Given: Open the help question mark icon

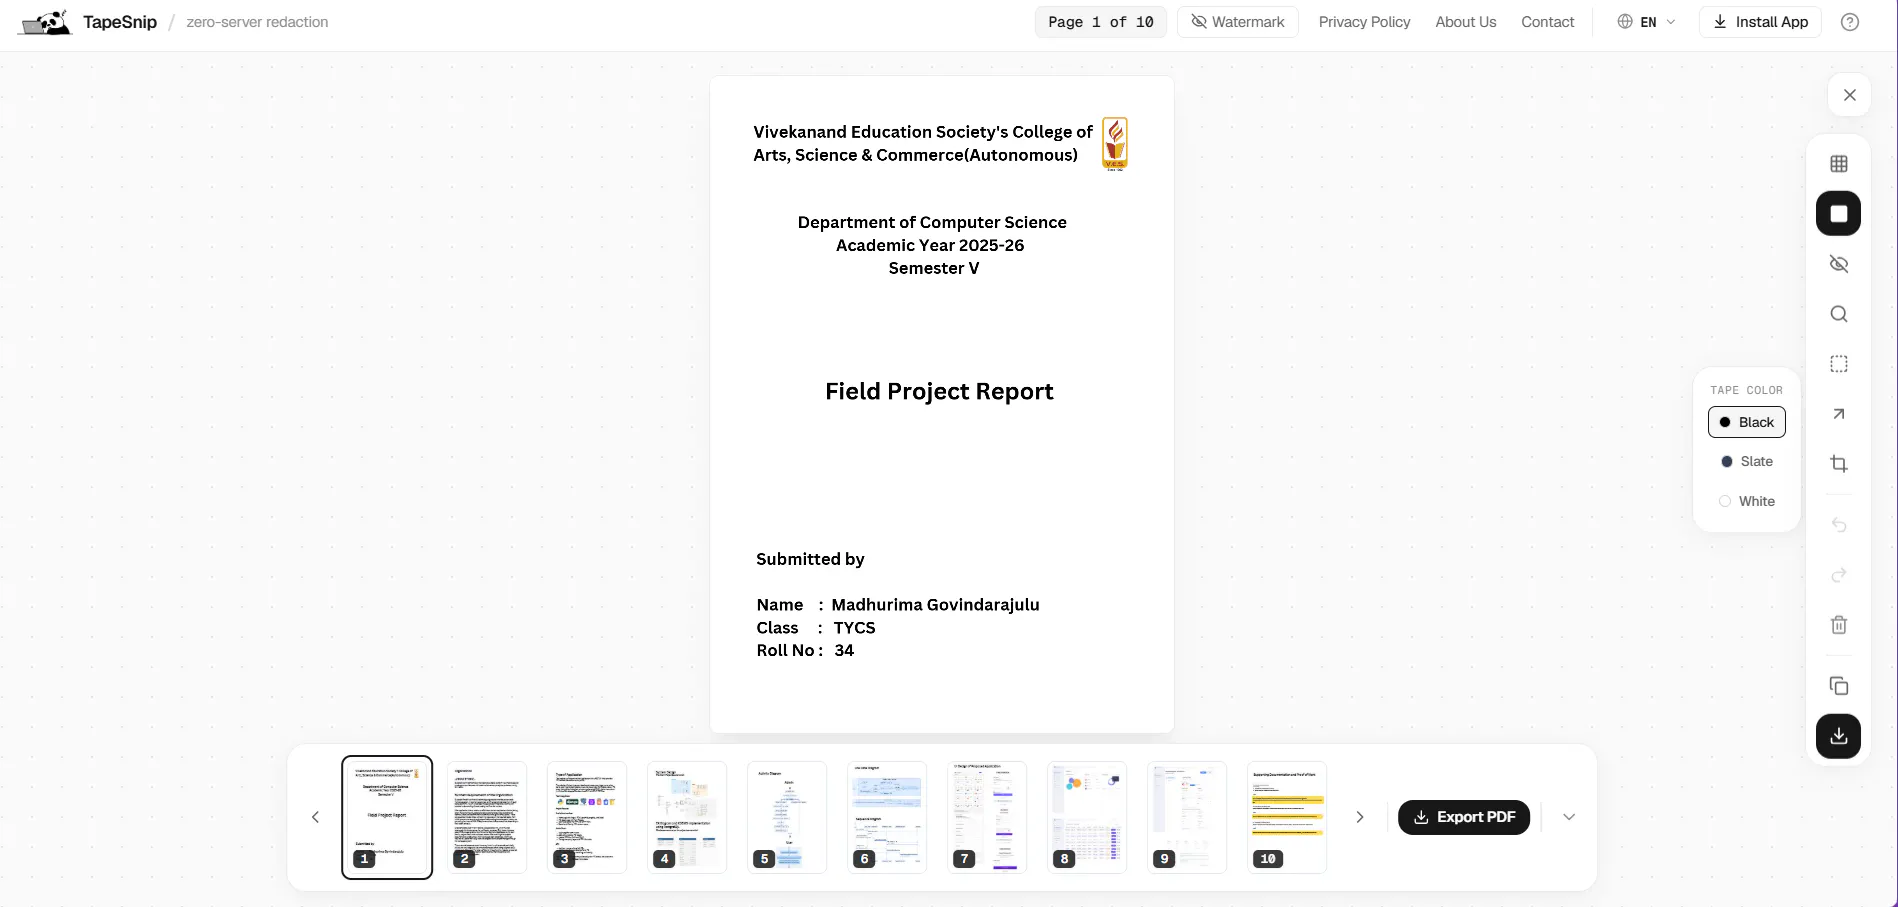Looking at the screenshot, I should [1850, 22].
